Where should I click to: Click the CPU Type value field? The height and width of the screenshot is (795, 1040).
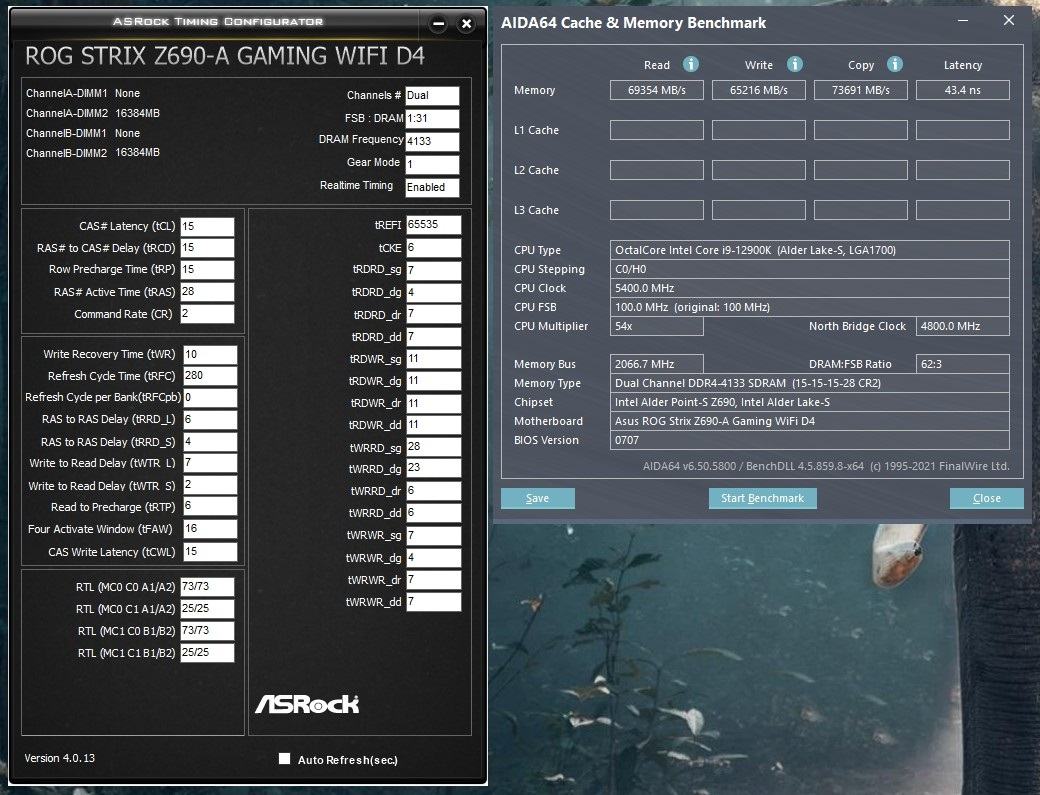tap(810, 250)
